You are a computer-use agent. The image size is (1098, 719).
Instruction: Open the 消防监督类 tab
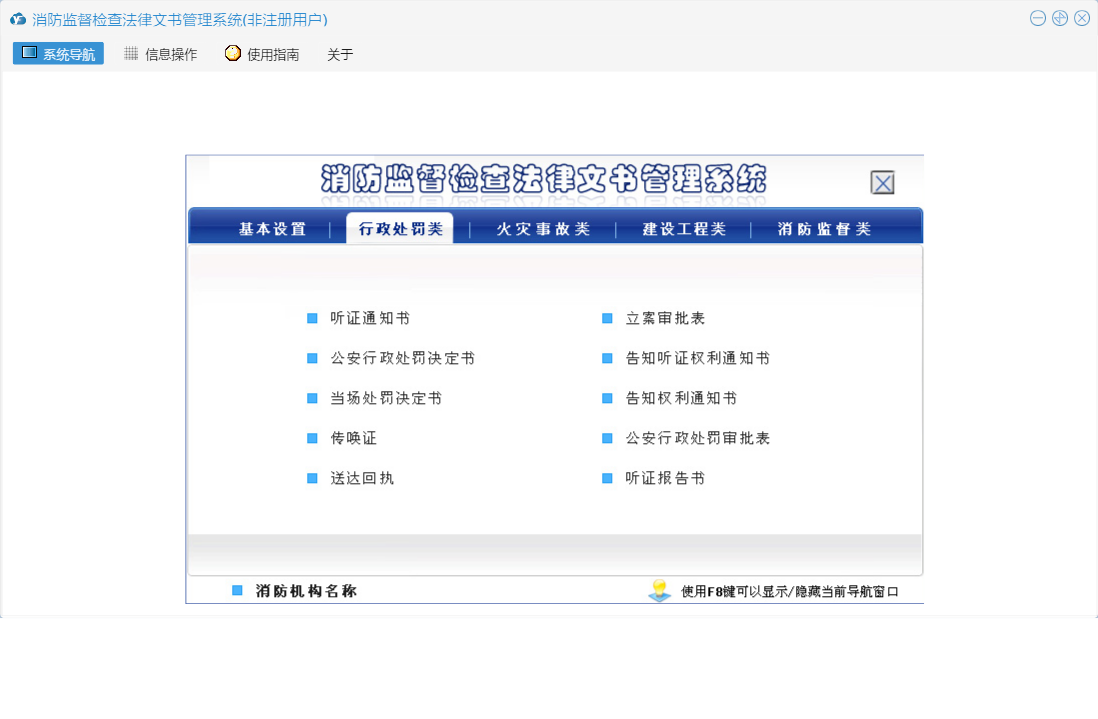[x=824, y=229]
